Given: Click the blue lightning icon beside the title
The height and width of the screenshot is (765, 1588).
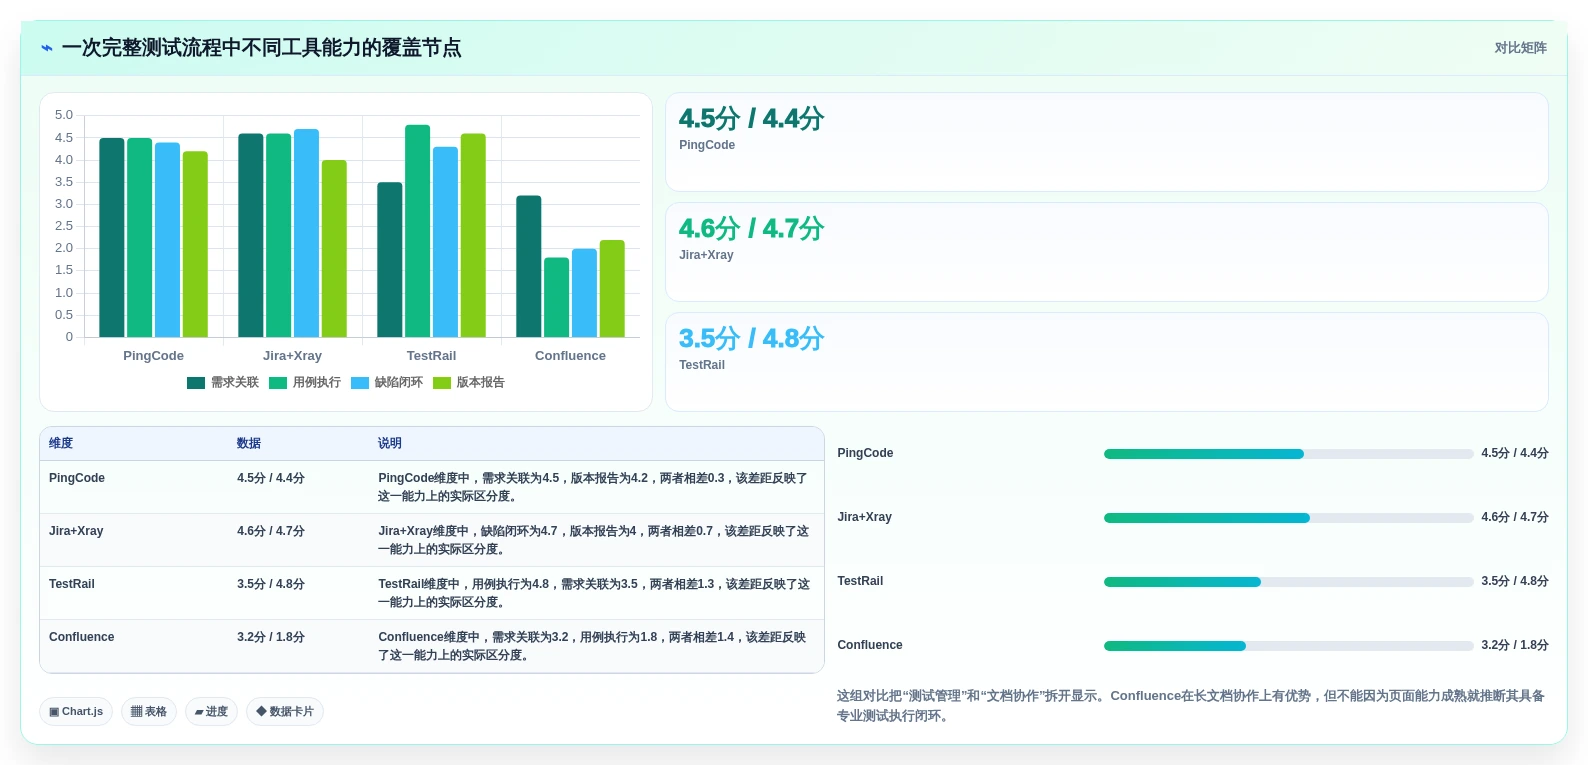Looking at the screenshot, I should 46,48.
